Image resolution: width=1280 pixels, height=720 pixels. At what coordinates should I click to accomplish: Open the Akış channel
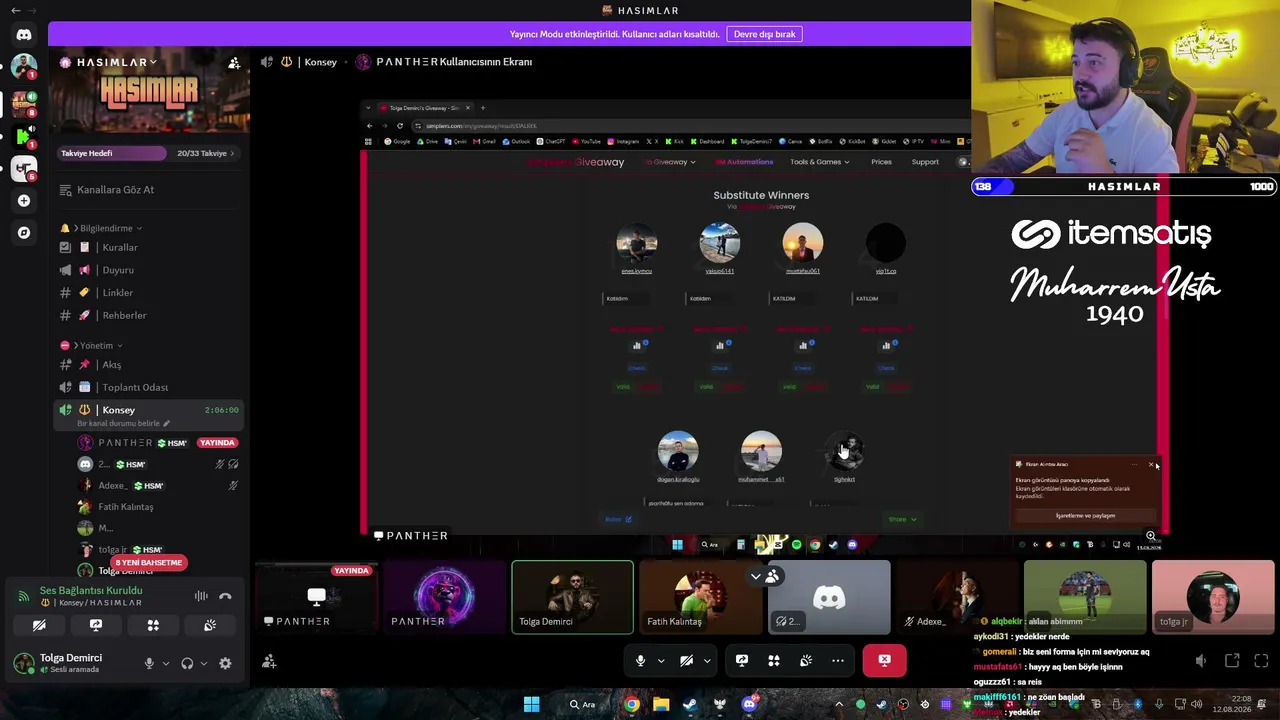pyautogui.click(x=150, y=365)
